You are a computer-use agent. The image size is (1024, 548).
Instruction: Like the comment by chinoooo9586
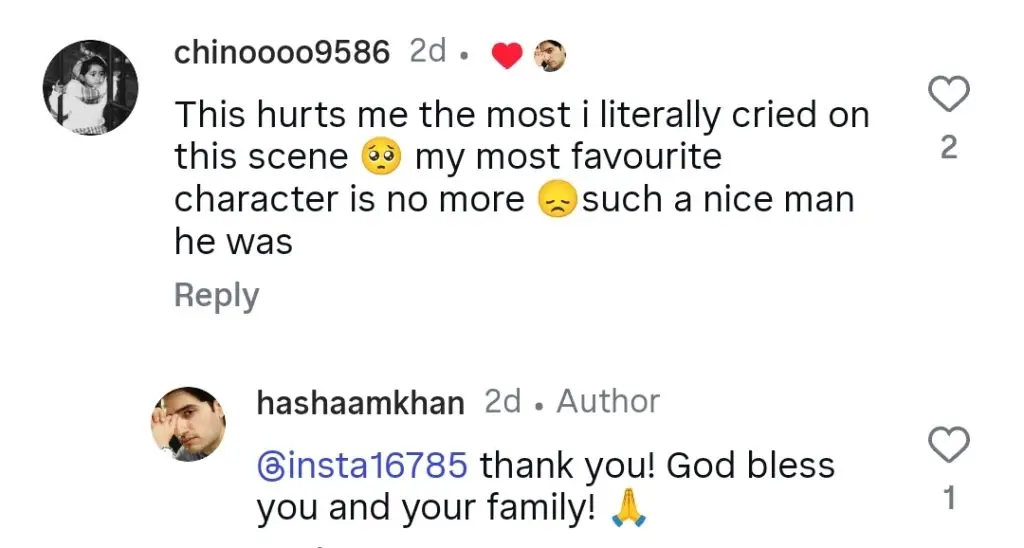pyautogui.click(x=949, y=96)
